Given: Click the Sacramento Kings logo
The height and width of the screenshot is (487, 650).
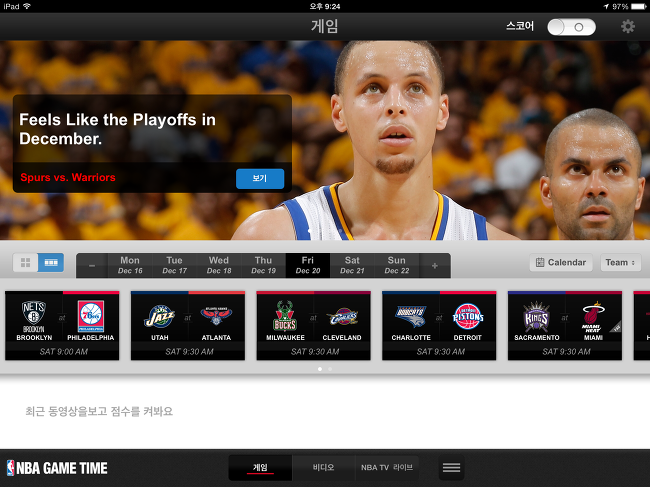Looking at the screenshot, I should [536, 317].
